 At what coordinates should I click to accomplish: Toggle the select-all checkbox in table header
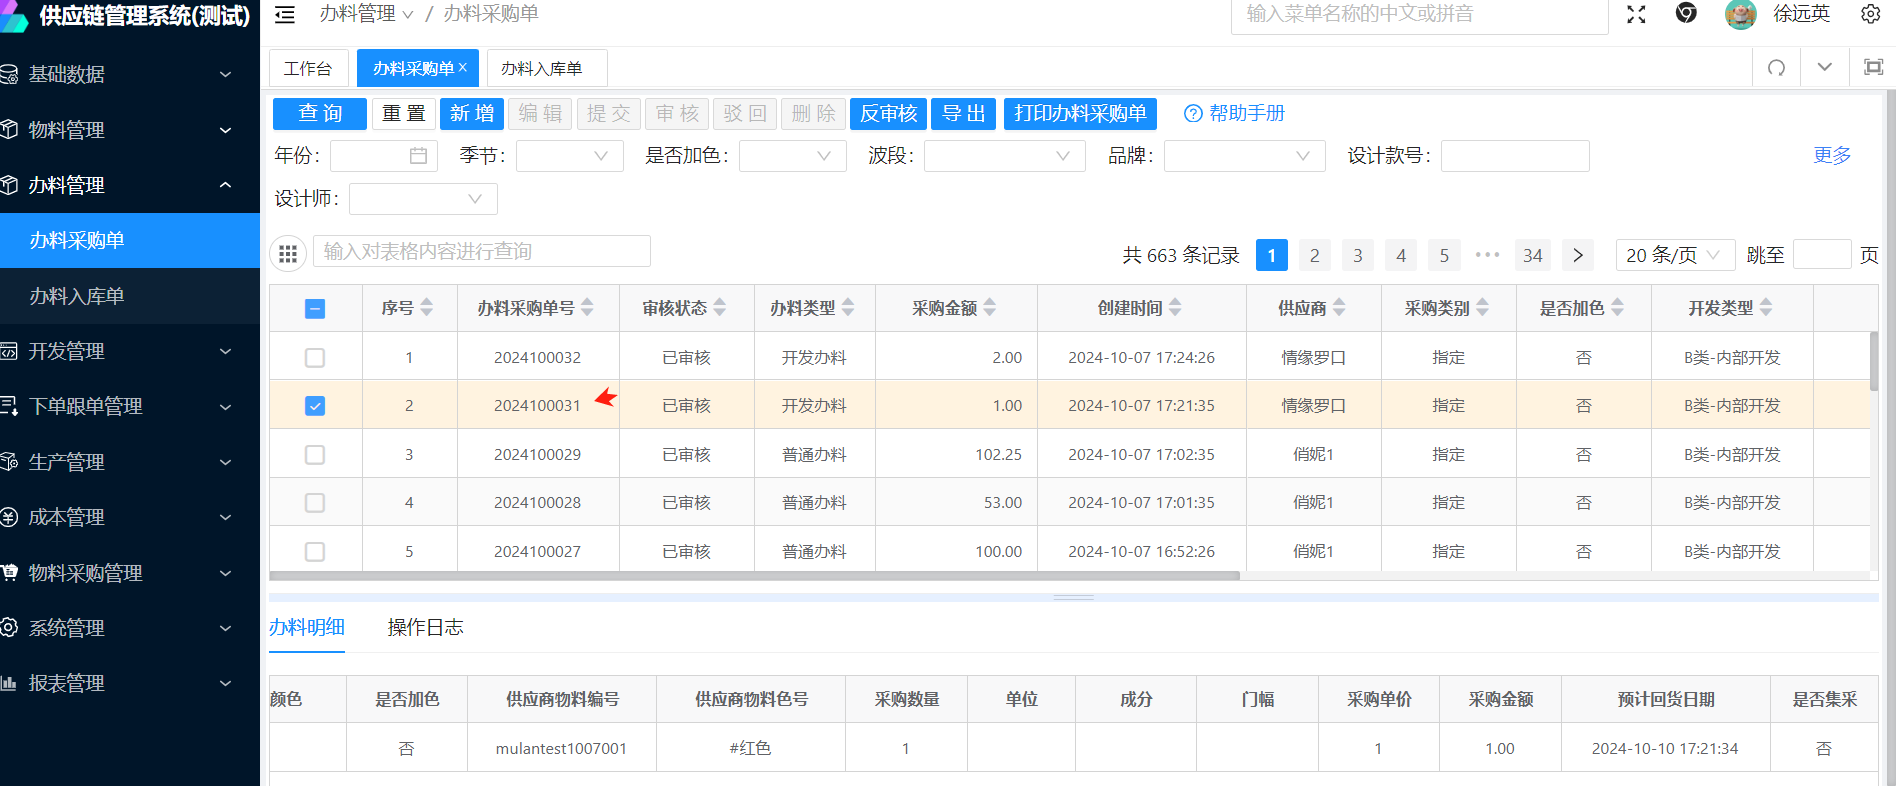pos(315,309)
